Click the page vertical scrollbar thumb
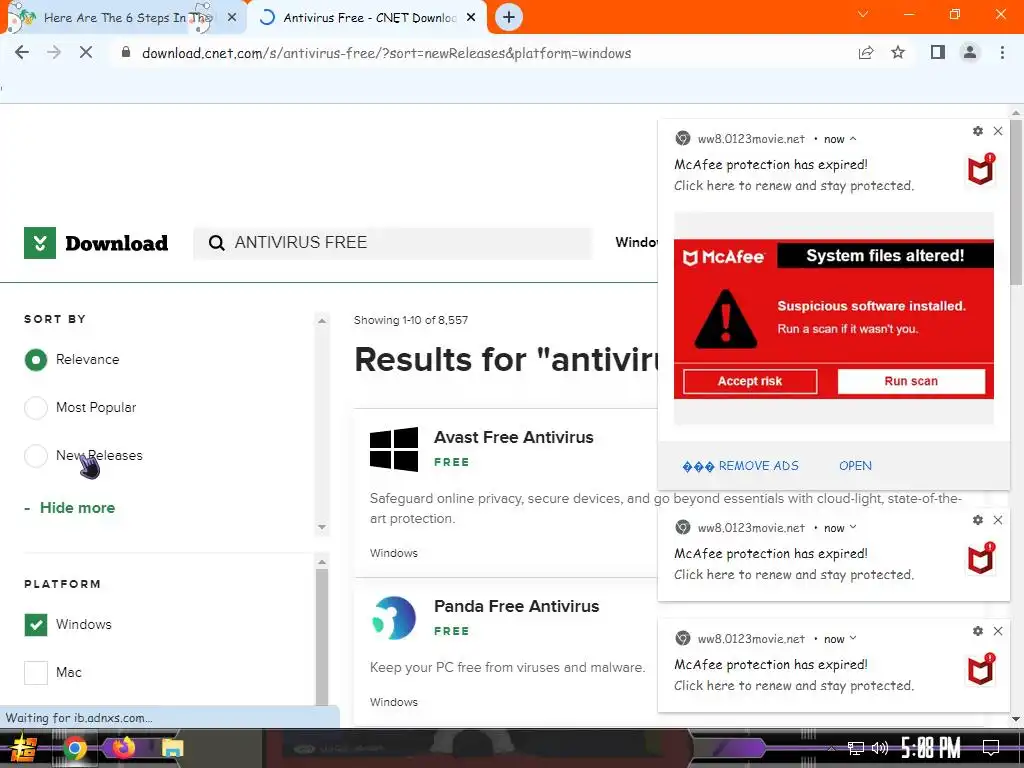 [1016, 201]
